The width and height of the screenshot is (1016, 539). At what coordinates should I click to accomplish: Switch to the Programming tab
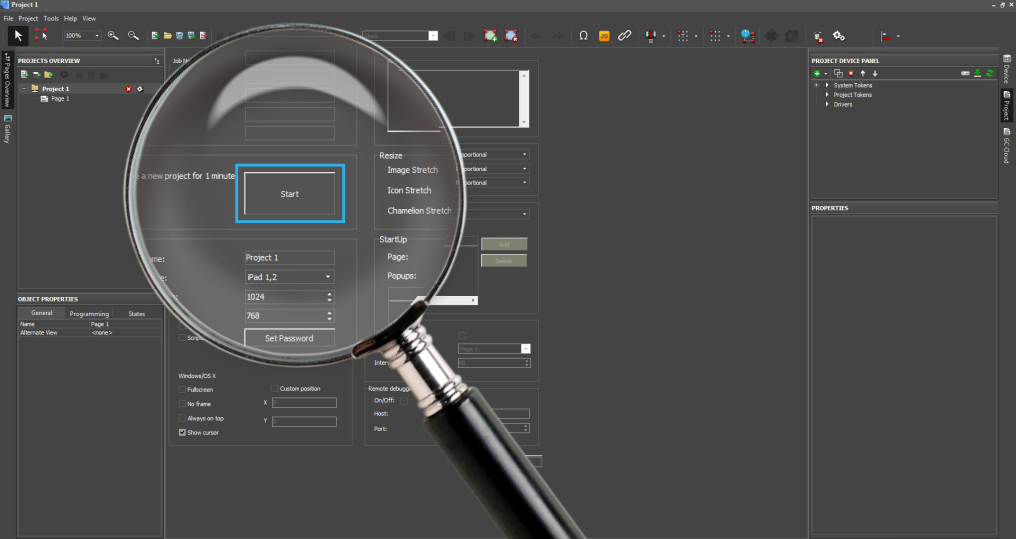[88, 313]
